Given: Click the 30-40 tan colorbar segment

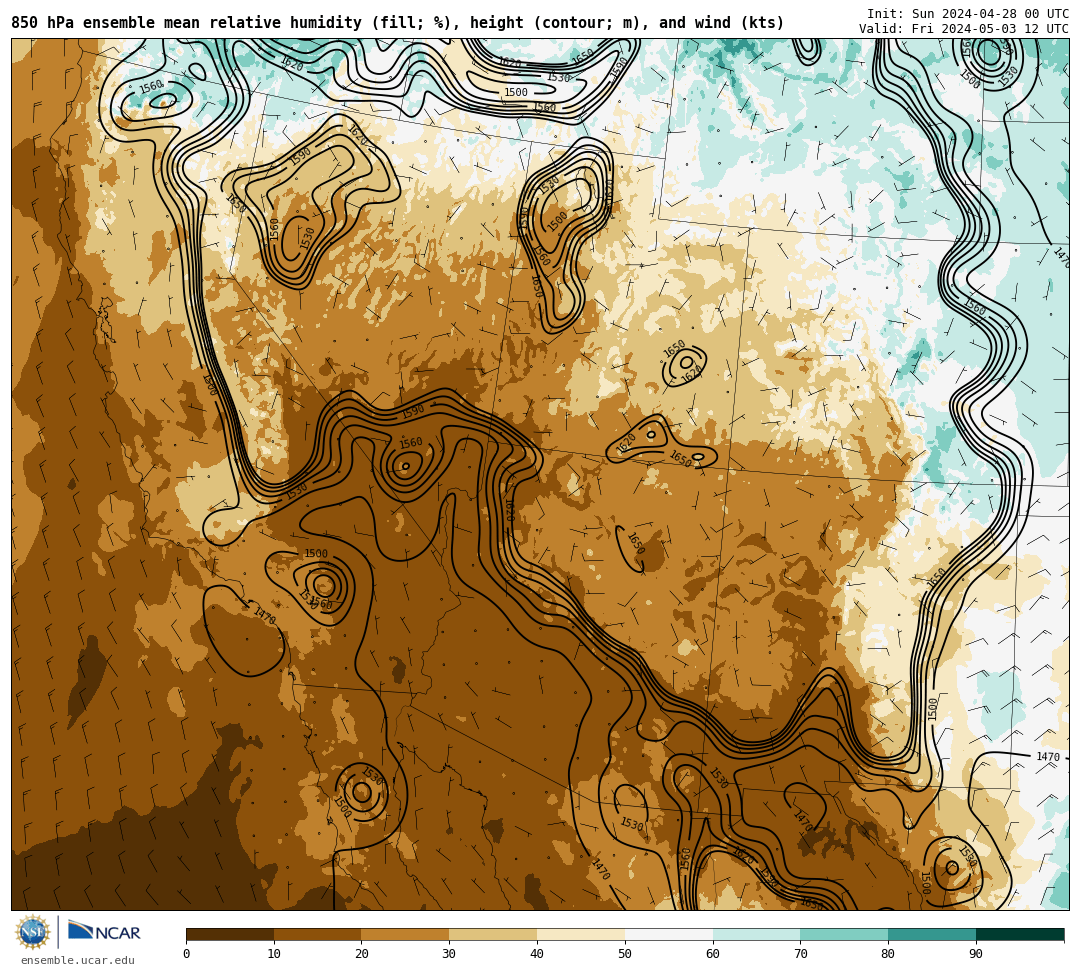Looking at the screenshot, I should 493,934.
